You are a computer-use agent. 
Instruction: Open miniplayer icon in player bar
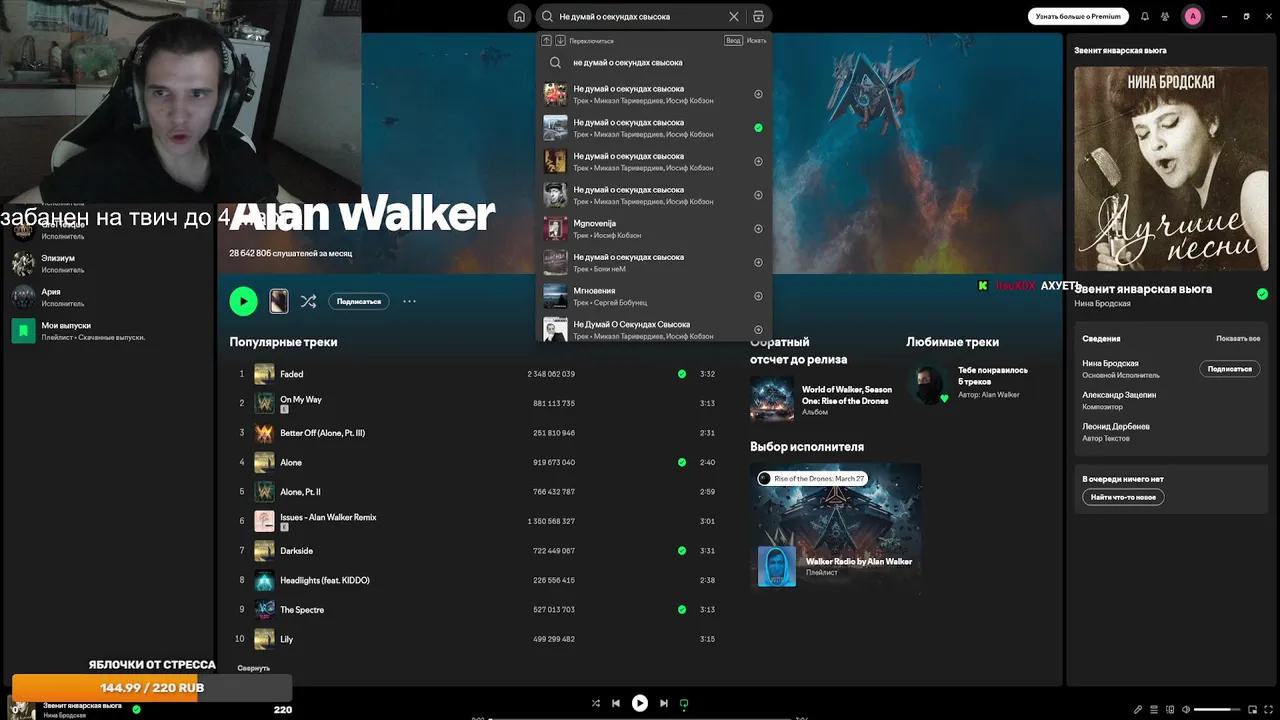pos(1252,710)
